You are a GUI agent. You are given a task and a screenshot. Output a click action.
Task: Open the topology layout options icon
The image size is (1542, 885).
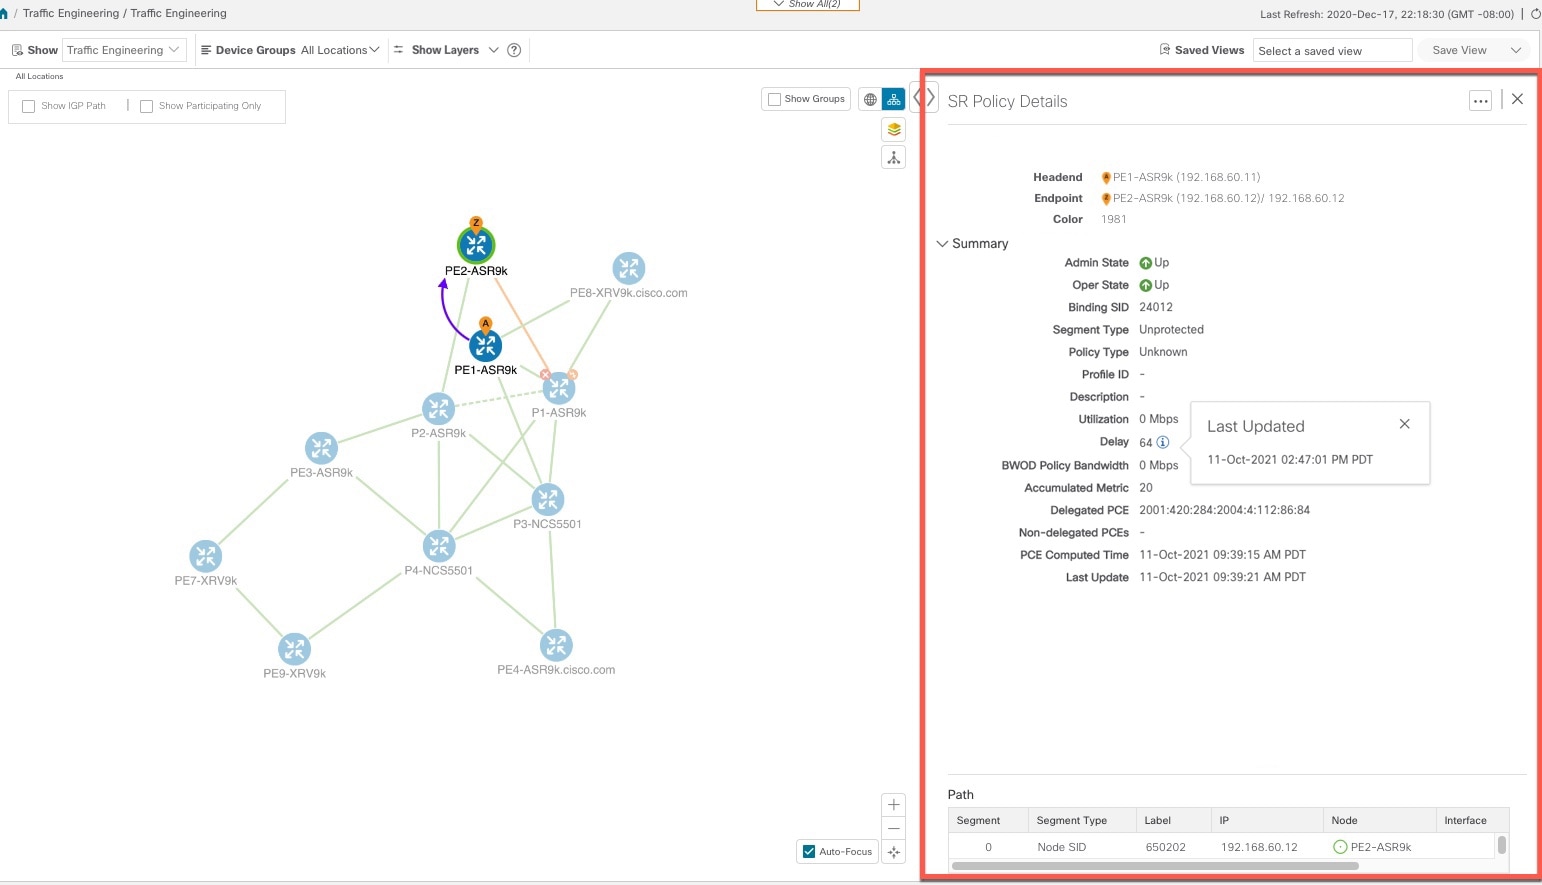[894, 157]
